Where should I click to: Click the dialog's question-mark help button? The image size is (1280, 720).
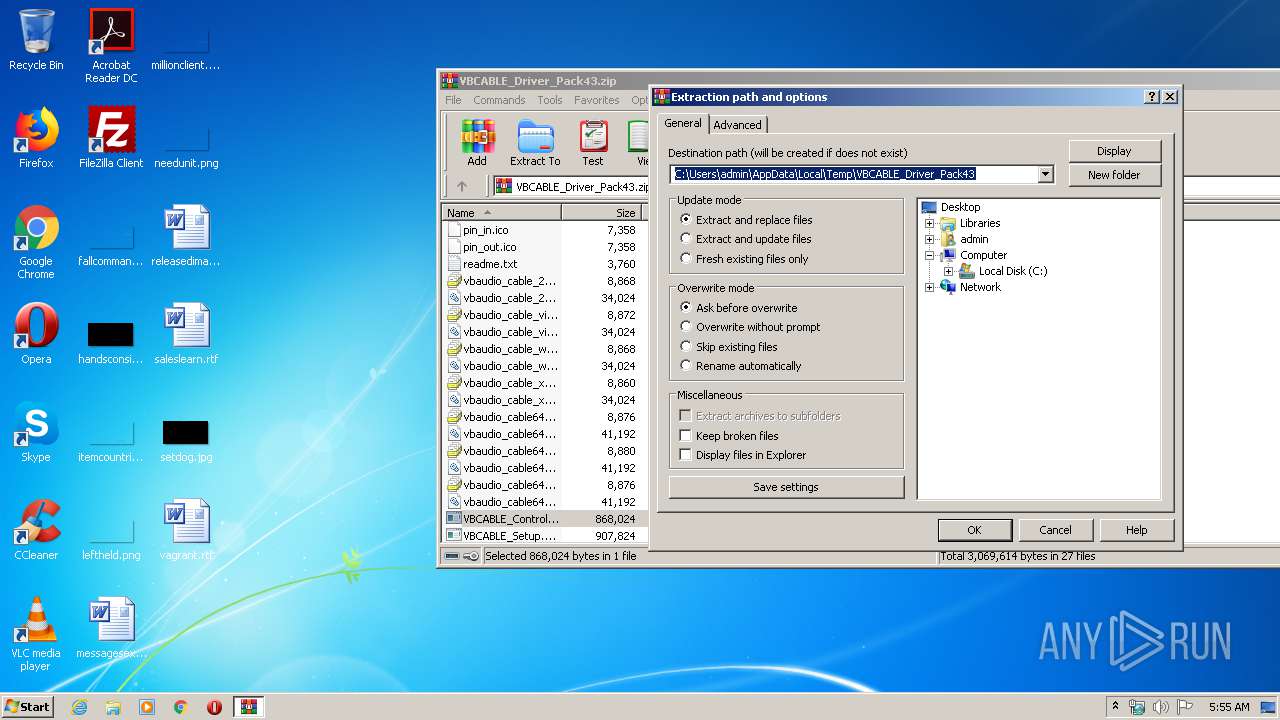(1152, 97)
